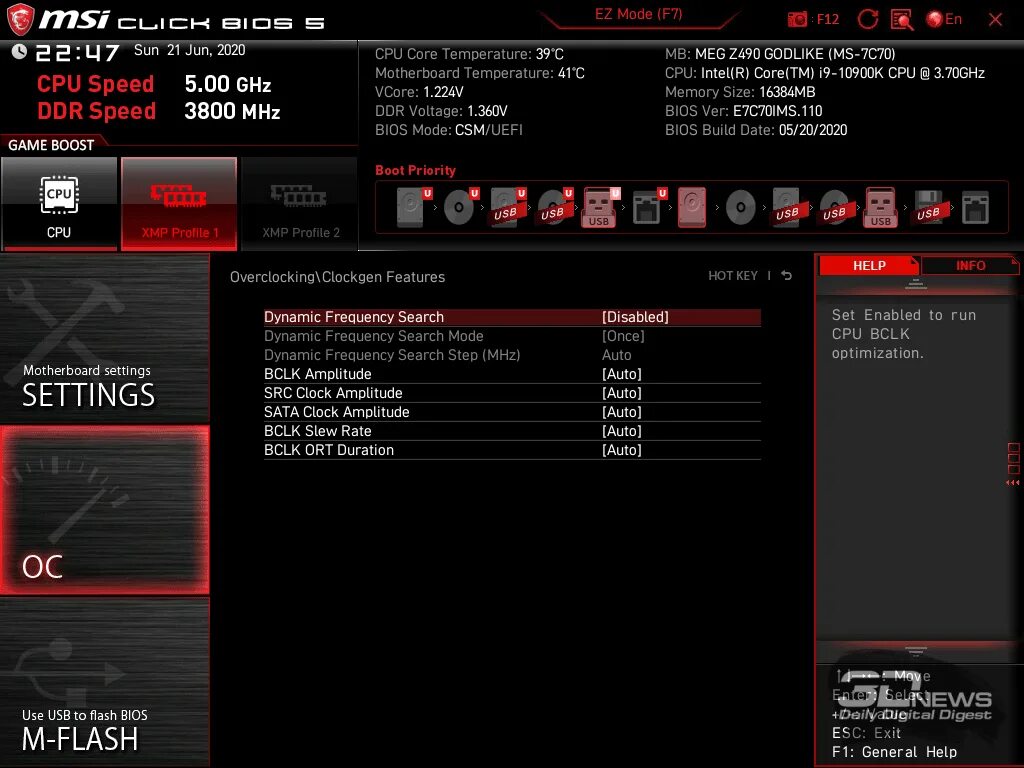Click the triple arrow marker on right edge
This screenshot has height=768, width=1024.
(1013, 483)
